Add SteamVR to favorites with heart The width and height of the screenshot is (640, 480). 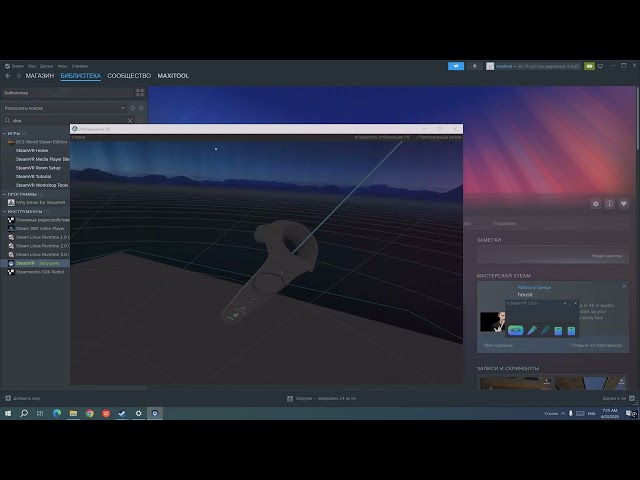tap(623, 204)
